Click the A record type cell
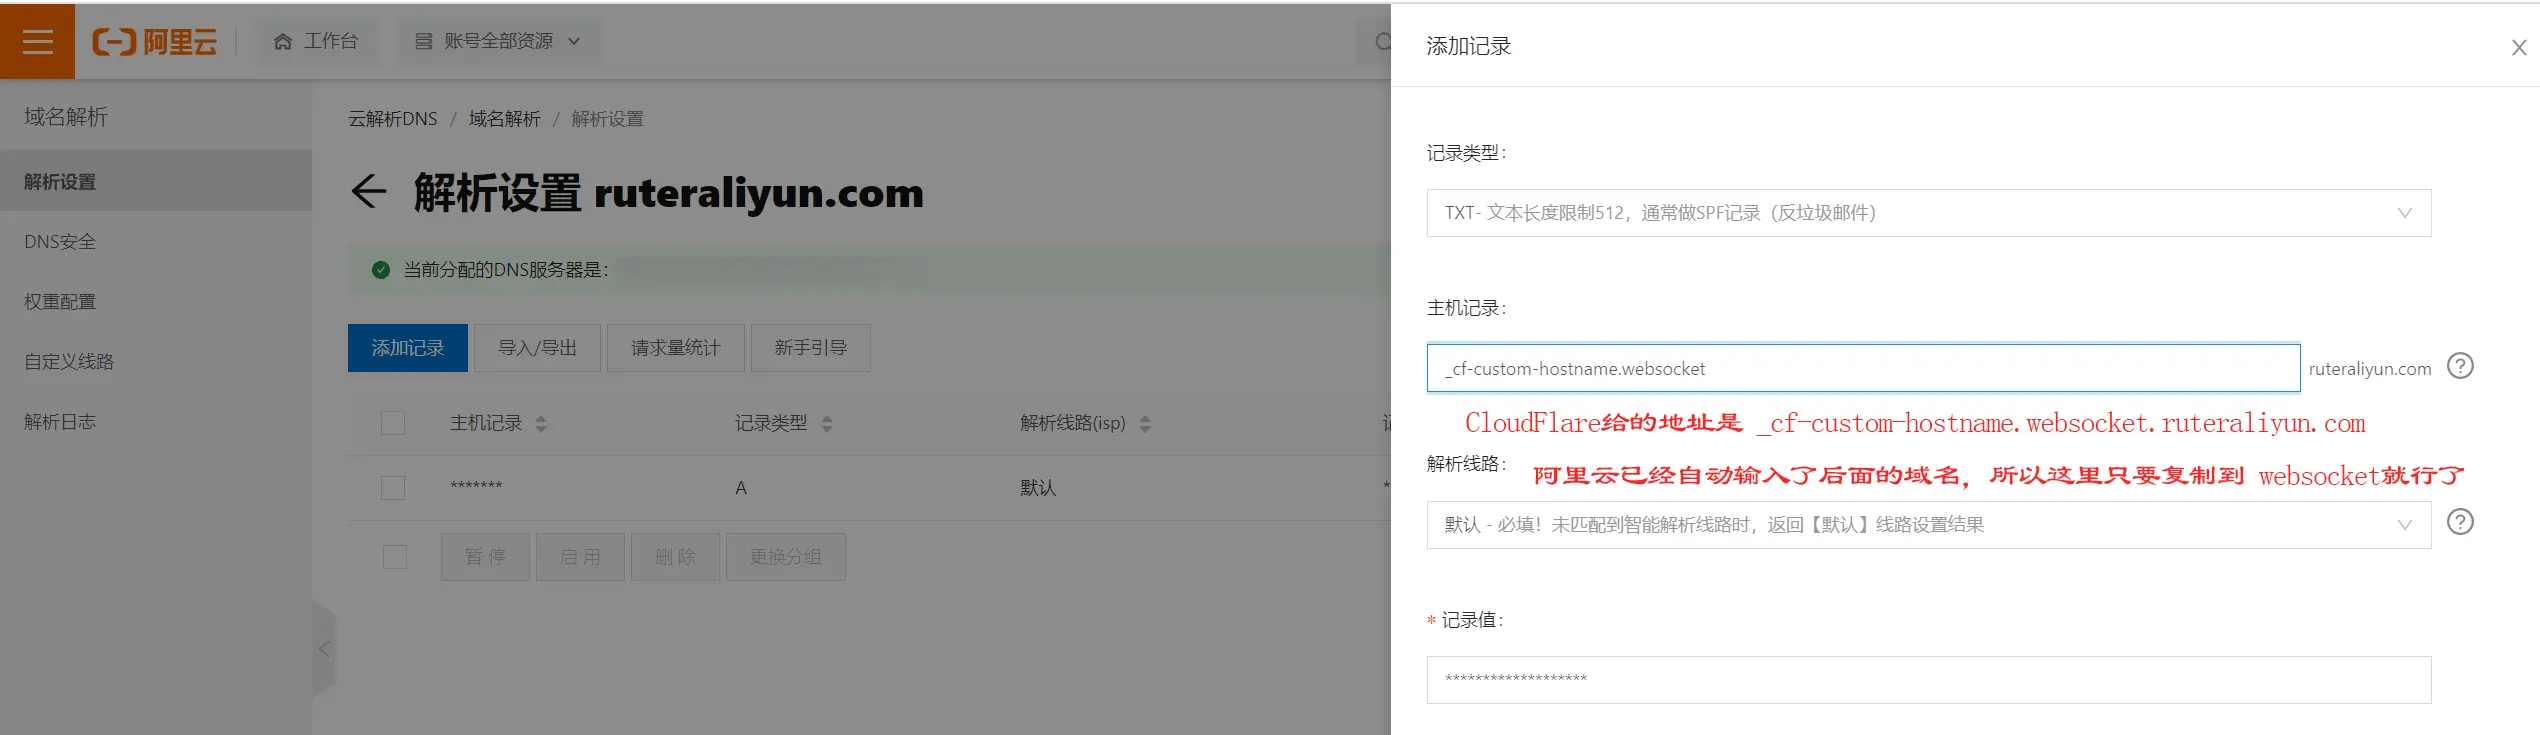The image size is (2540, 735). click(741, 488)
